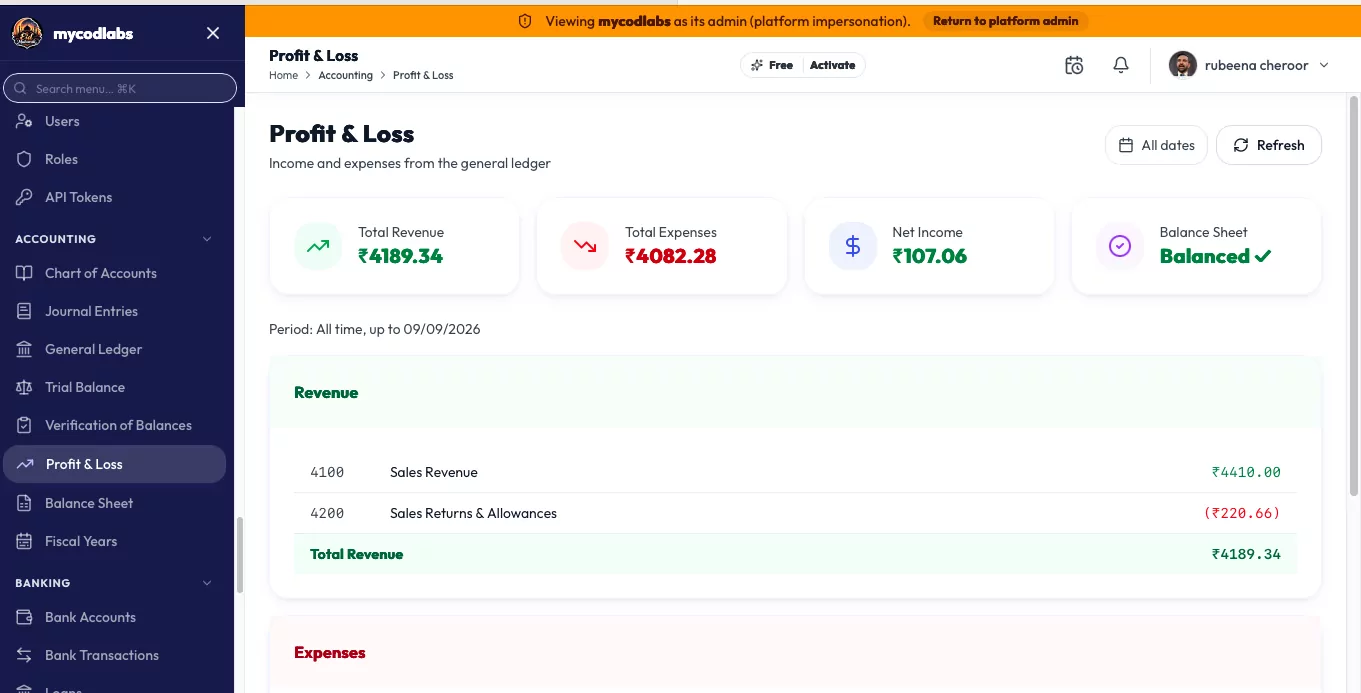Click Return to platform admin
Viewport: 1361px width, 693px height.
(x=1005, y=21)
